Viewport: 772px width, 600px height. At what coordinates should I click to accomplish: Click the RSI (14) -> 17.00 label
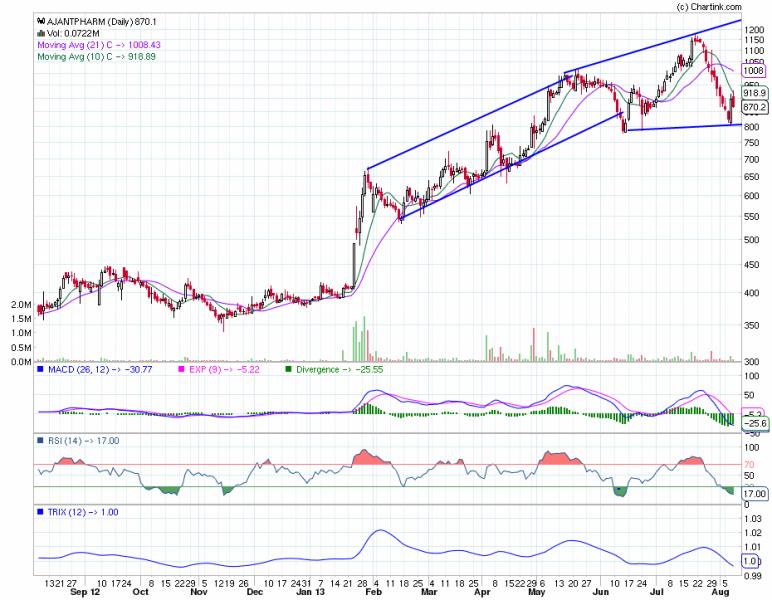(x=84, y=441)
